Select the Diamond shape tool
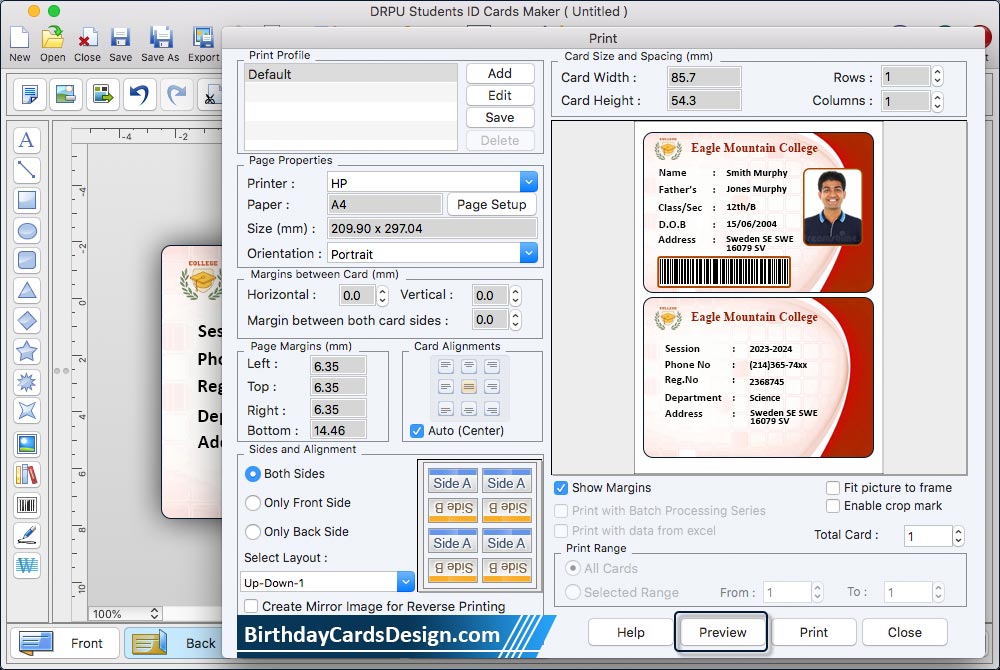 coord(27,321)
